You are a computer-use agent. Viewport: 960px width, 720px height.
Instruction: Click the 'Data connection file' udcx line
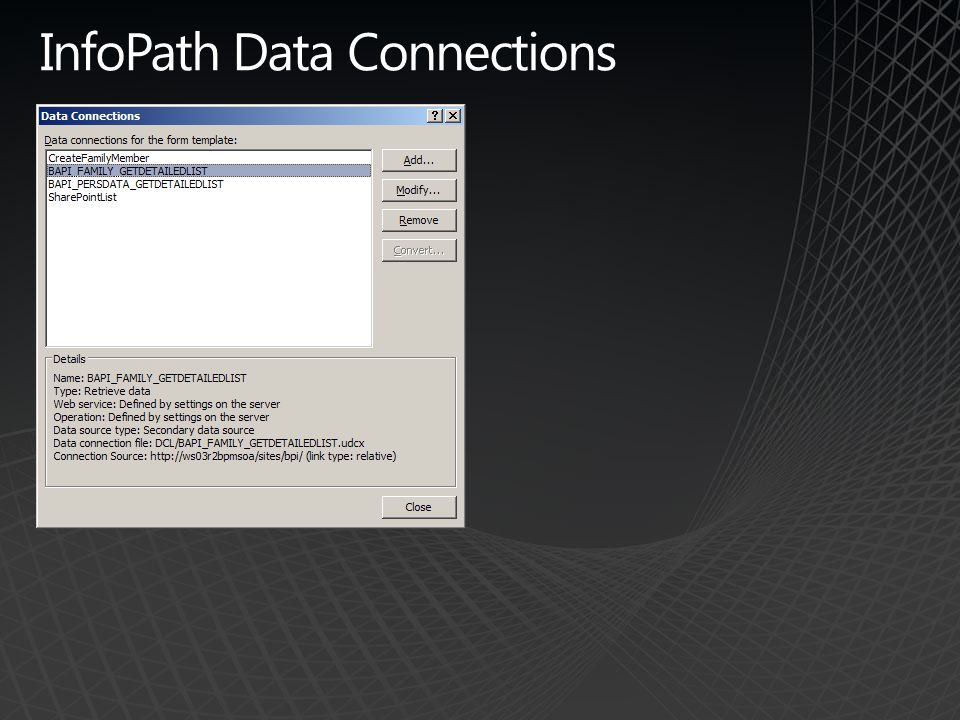(x=209, y=443)
